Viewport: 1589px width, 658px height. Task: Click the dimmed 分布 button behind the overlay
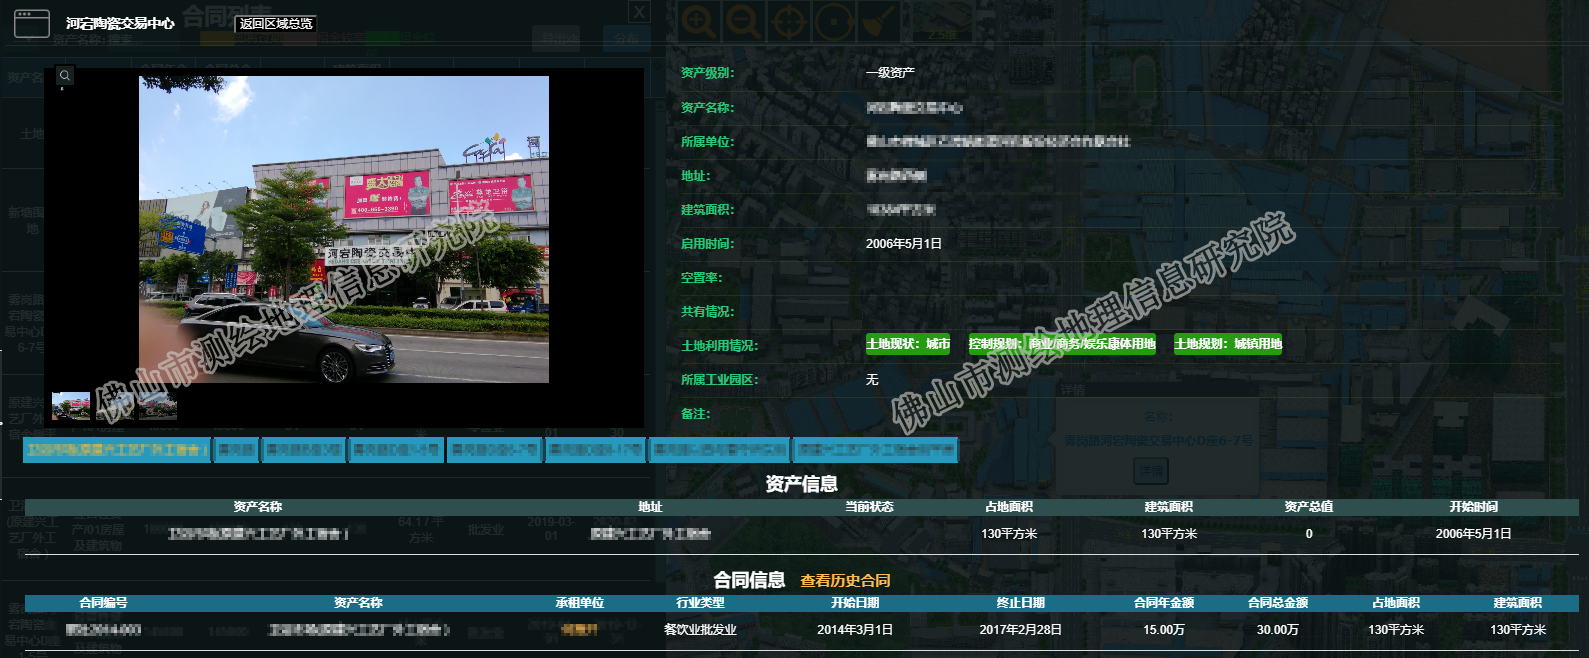pyautogui.click(x=627, y=39)
